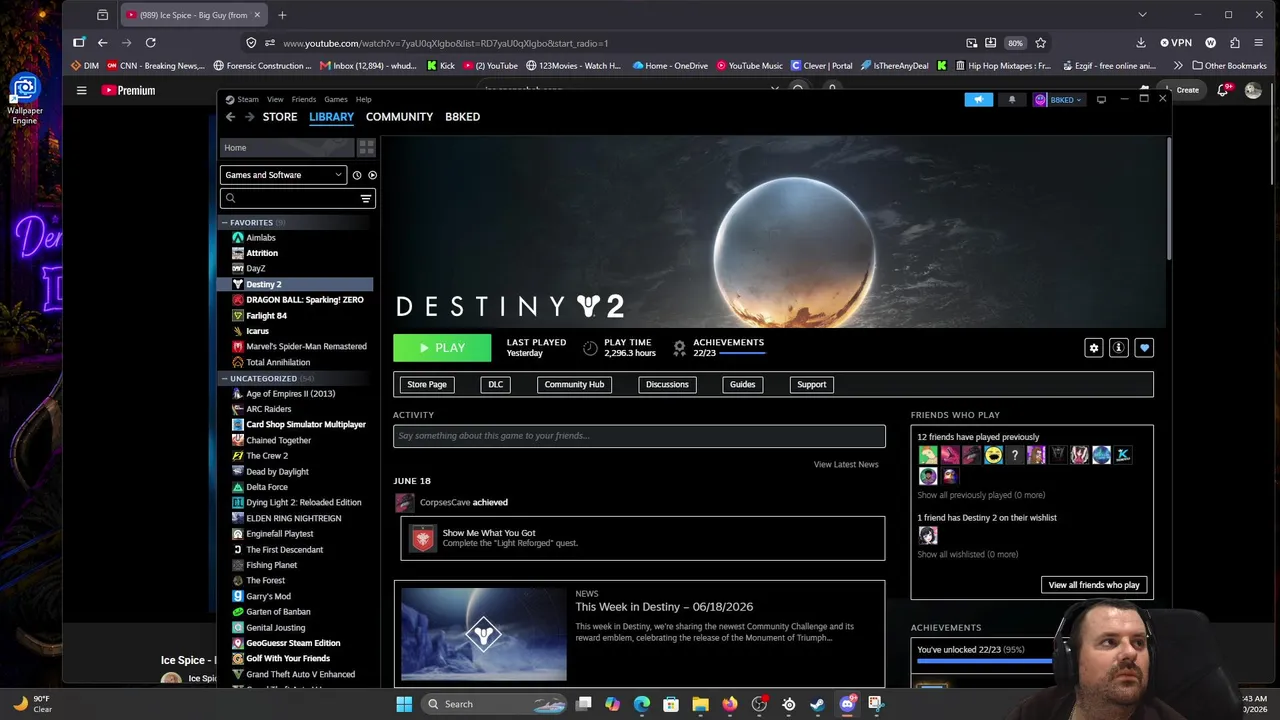Viewport: 1280px width, 720px height.
Task: Collapse the Favorites category
Action: pyautogui.click(x=224, y=222)
